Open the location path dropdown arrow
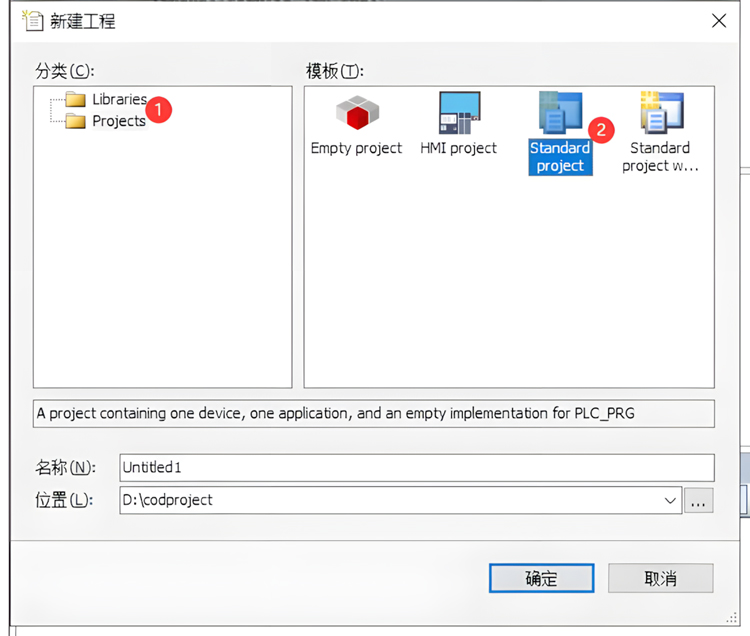The height and width of the screenshot is (636, 750). click(x=669, y=500)
